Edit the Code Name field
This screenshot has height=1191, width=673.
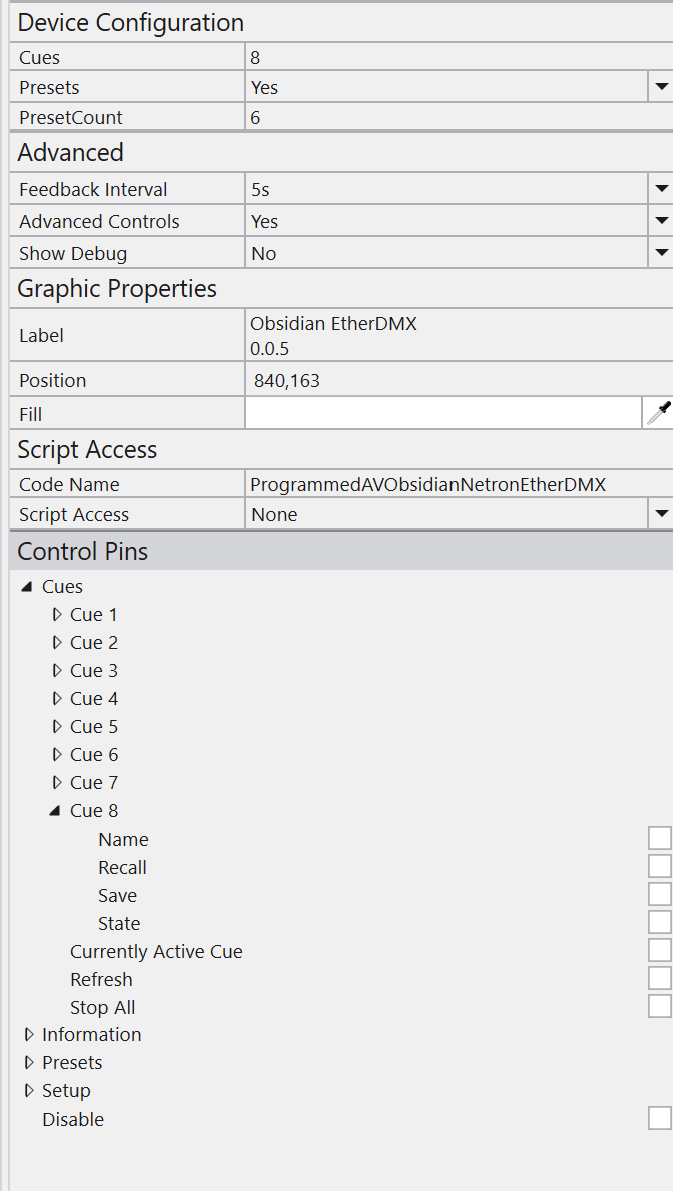(x=459, y=484)
